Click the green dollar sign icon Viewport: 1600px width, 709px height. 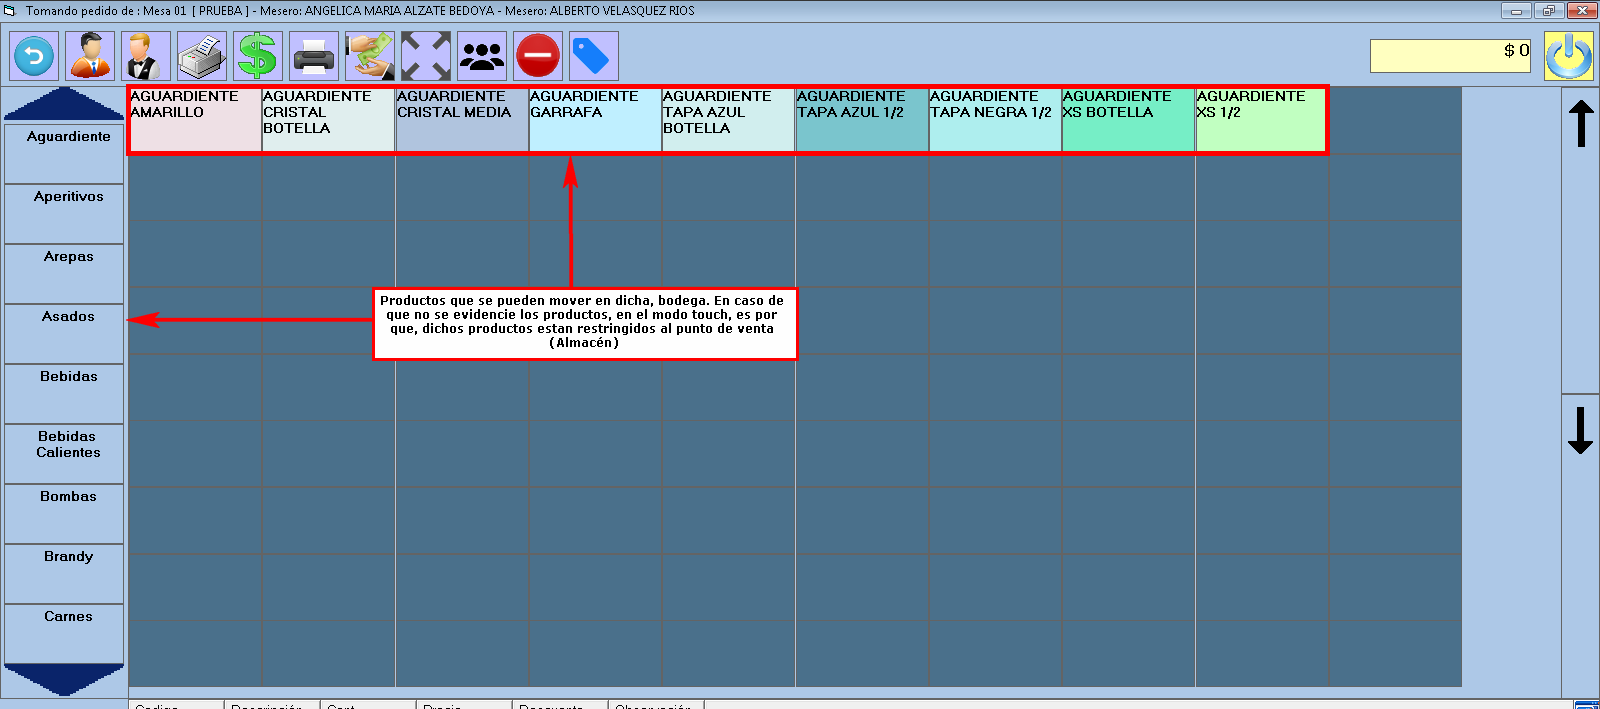(258, 56)
